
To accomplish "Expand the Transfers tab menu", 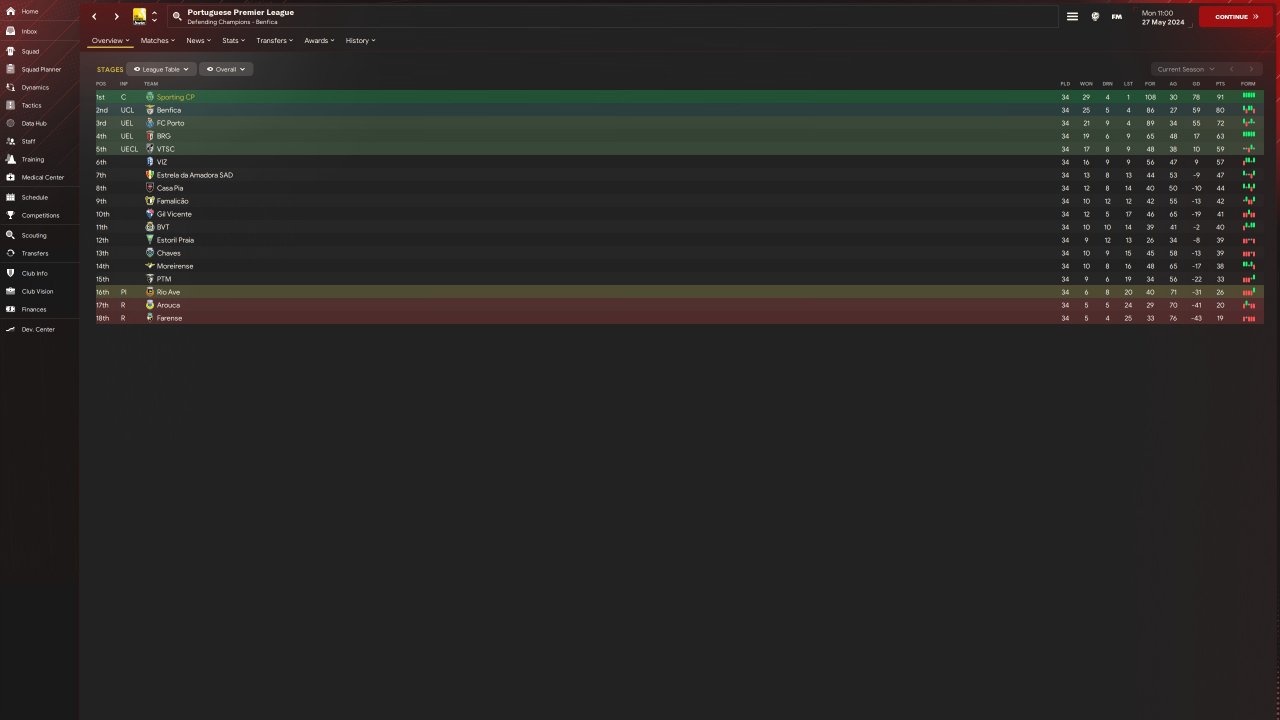I will (x=275, y=41).
